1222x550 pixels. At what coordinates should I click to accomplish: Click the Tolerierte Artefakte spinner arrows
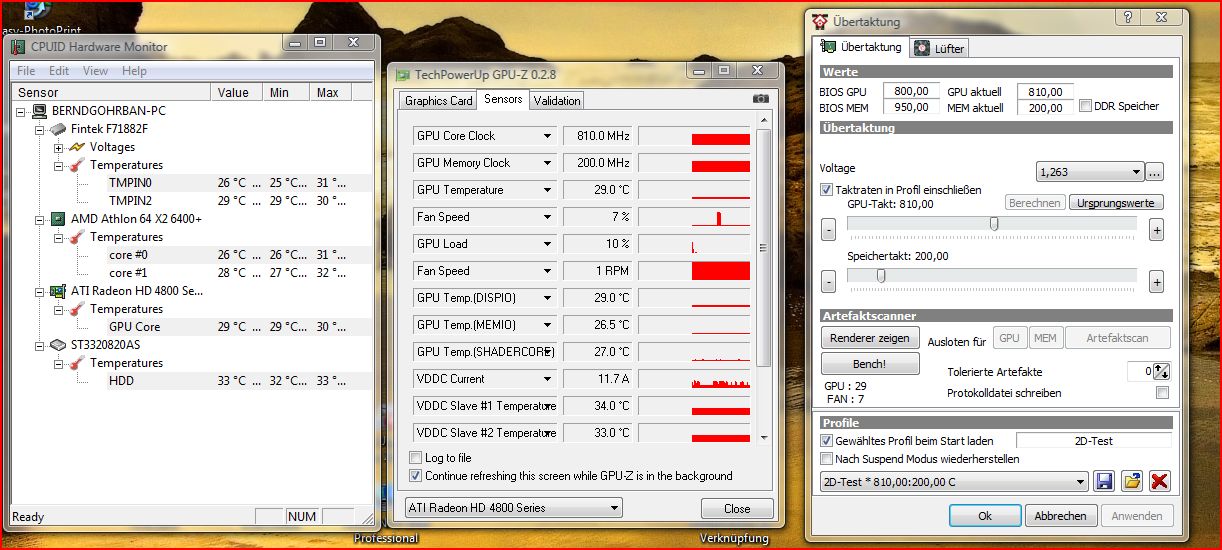tap(1162, 371)
